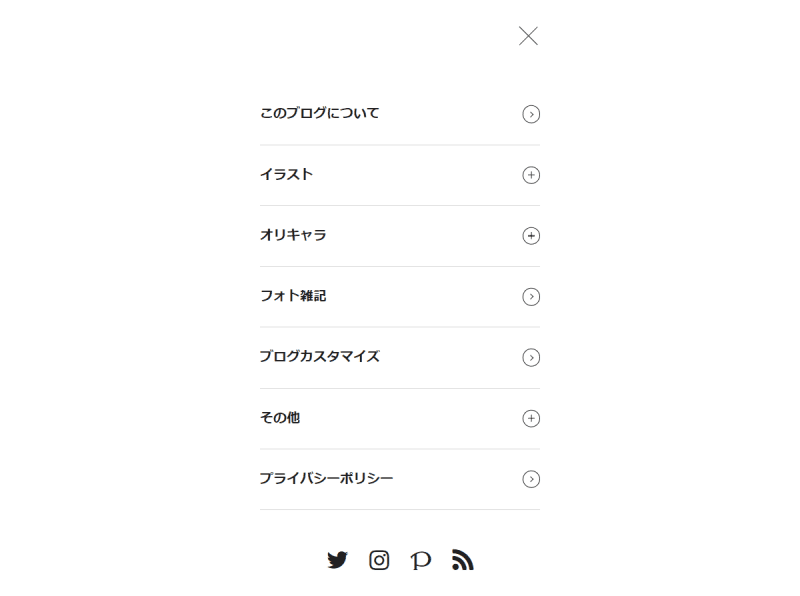Go to the フォト雑記 page link
The image size is (800, 596).
click(x=293, y=295)
